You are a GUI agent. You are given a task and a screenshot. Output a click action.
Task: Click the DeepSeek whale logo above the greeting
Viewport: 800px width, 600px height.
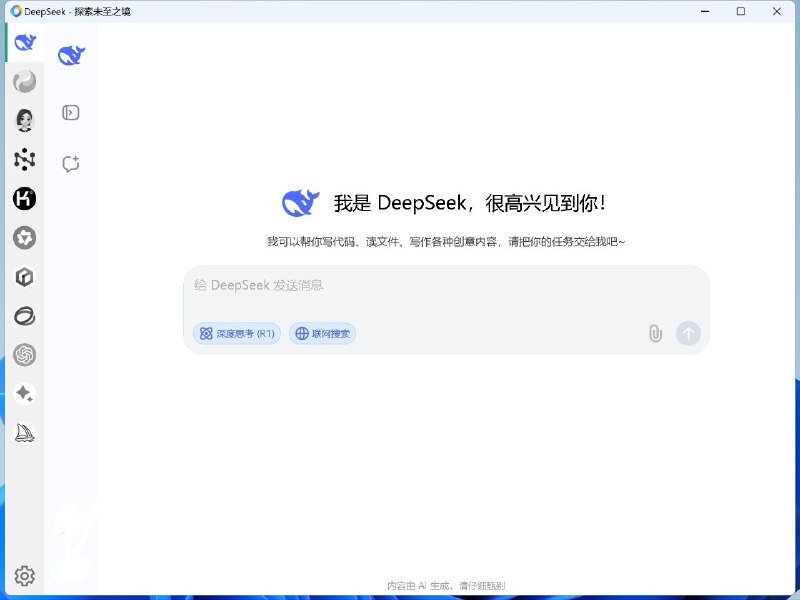[303, 201]
